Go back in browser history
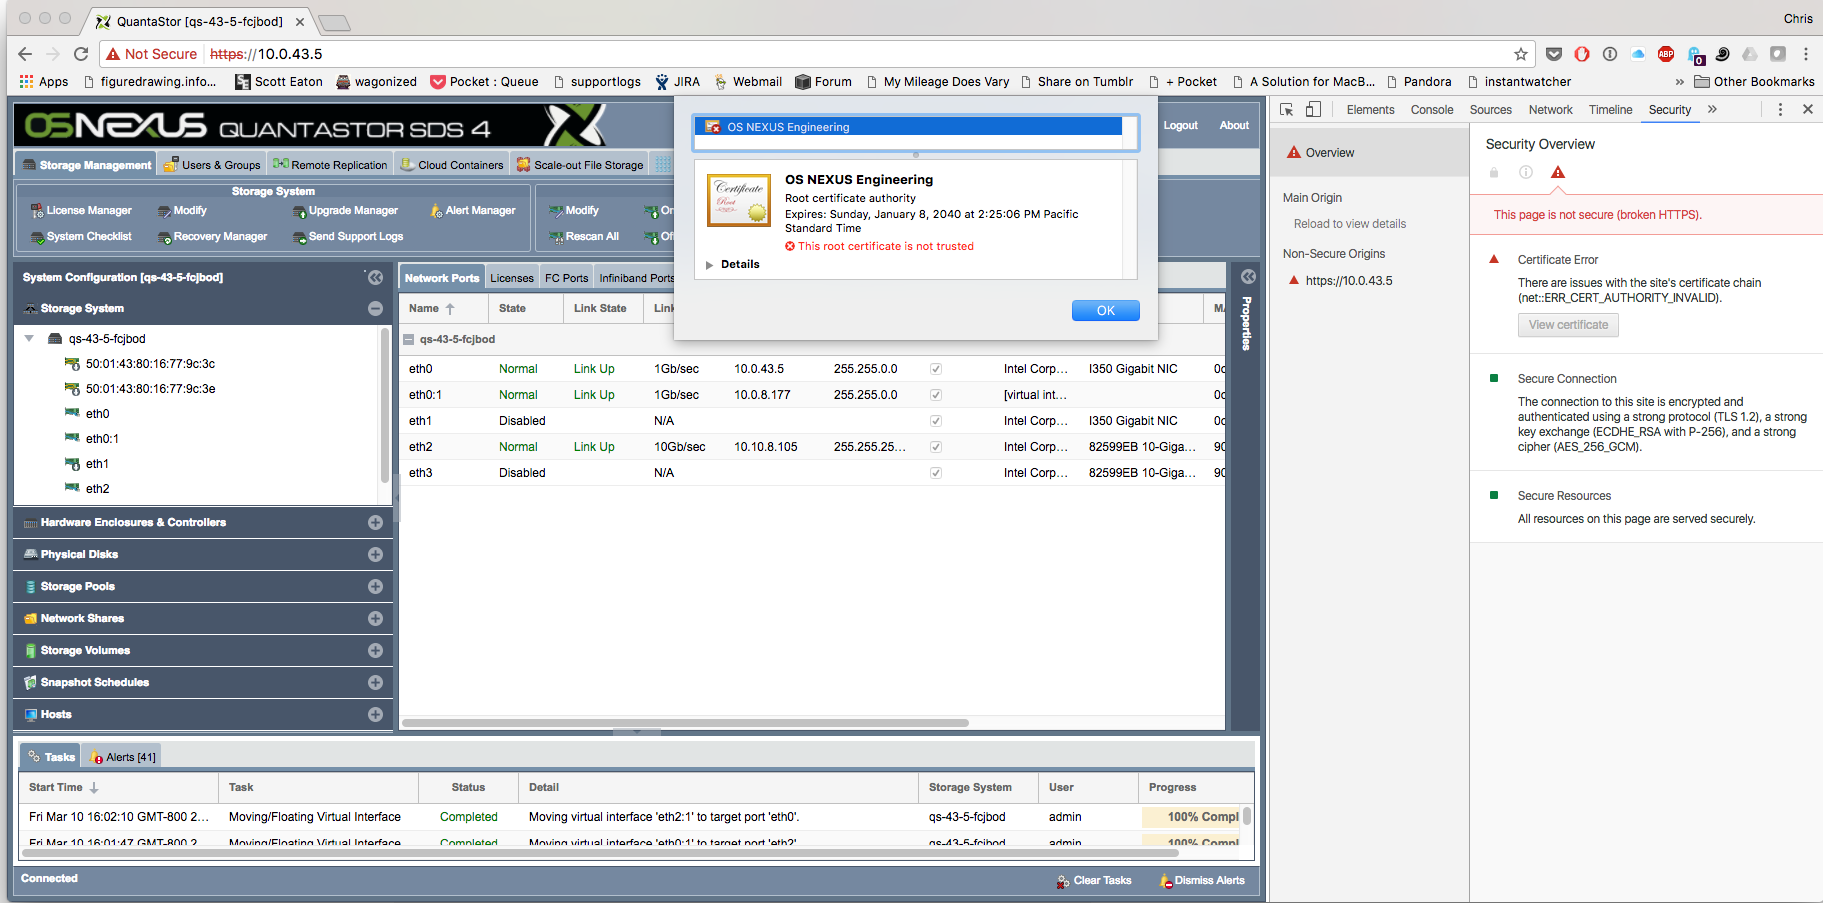The image size is (1823, 903). [25, 54]
